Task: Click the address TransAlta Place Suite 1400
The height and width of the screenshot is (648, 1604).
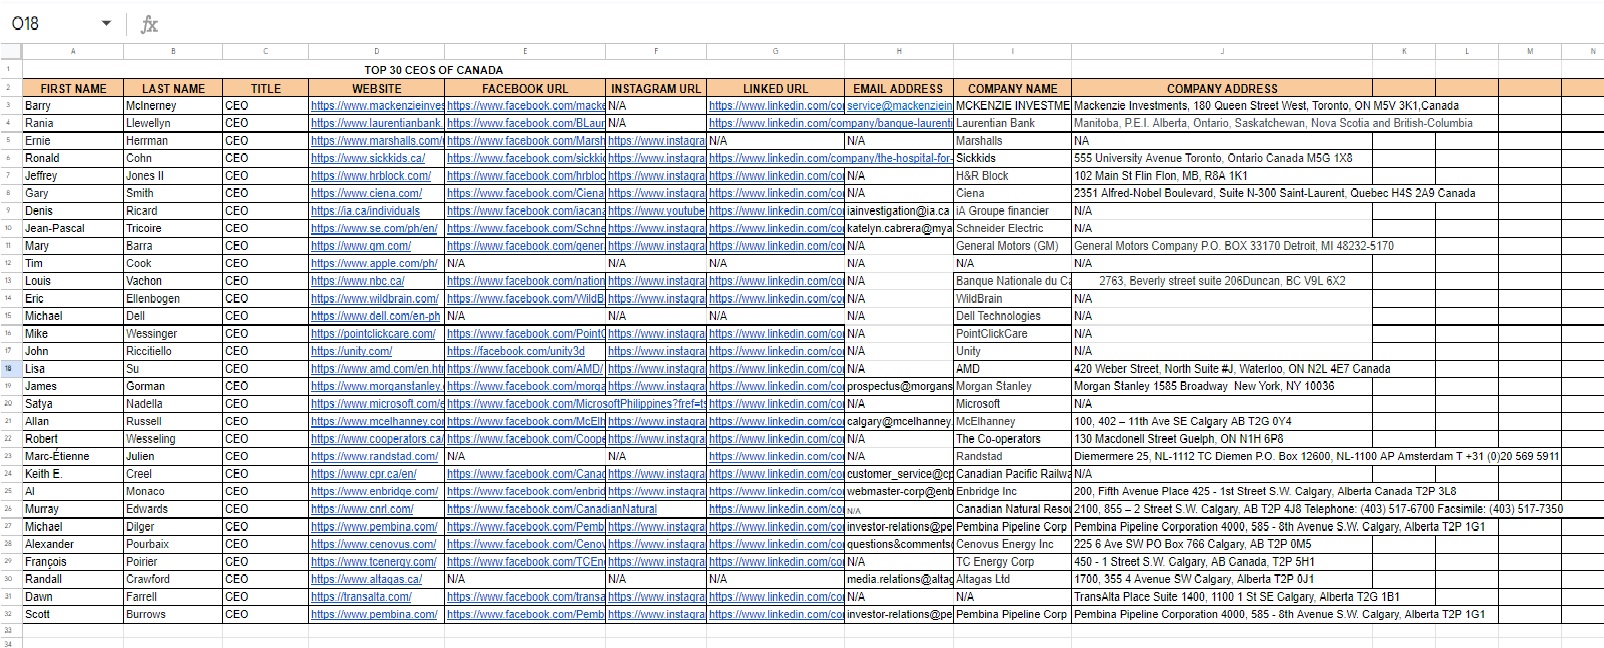Action: (x=1237, y=596)
